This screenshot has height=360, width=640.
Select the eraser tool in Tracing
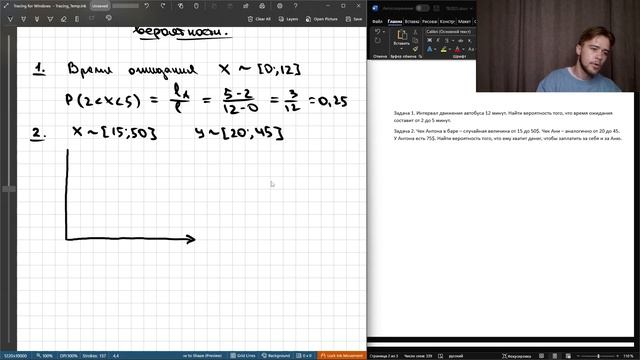tap(64, 19)
